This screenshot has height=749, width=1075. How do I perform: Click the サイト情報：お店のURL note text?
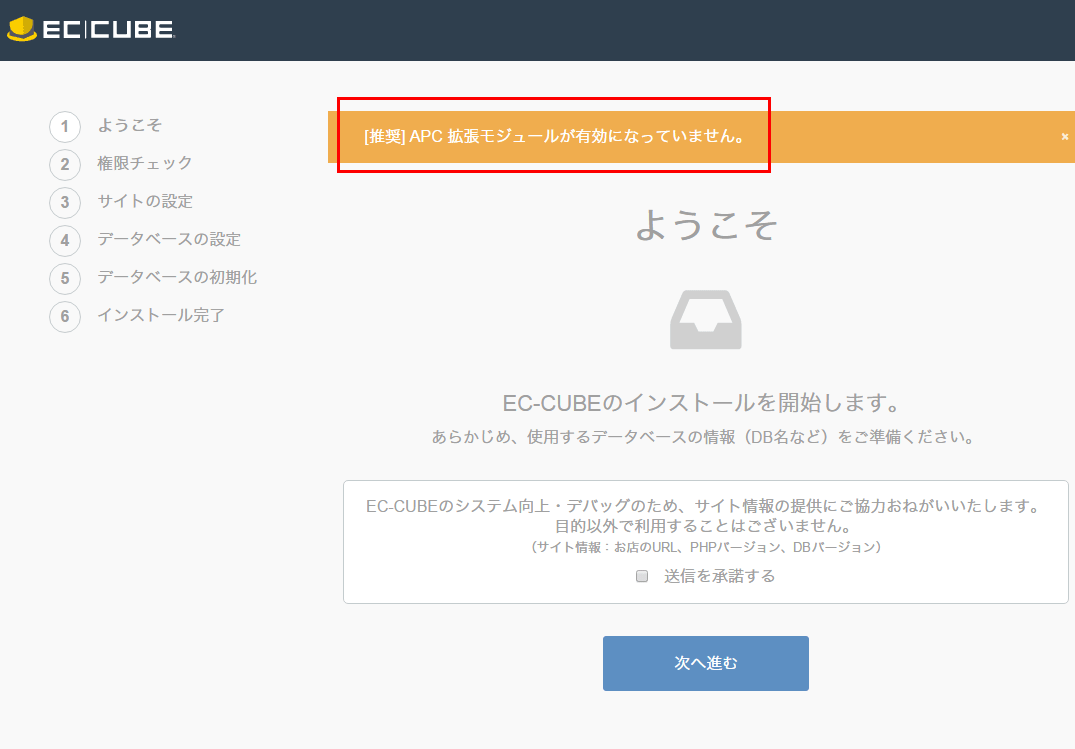pyautogui.click(x=705, y=547)
